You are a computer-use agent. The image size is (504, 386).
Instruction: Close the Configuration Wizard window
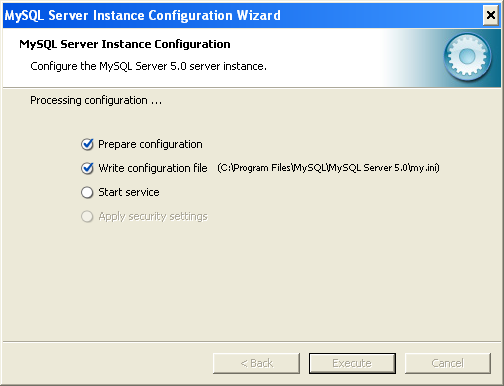[491, 15]
